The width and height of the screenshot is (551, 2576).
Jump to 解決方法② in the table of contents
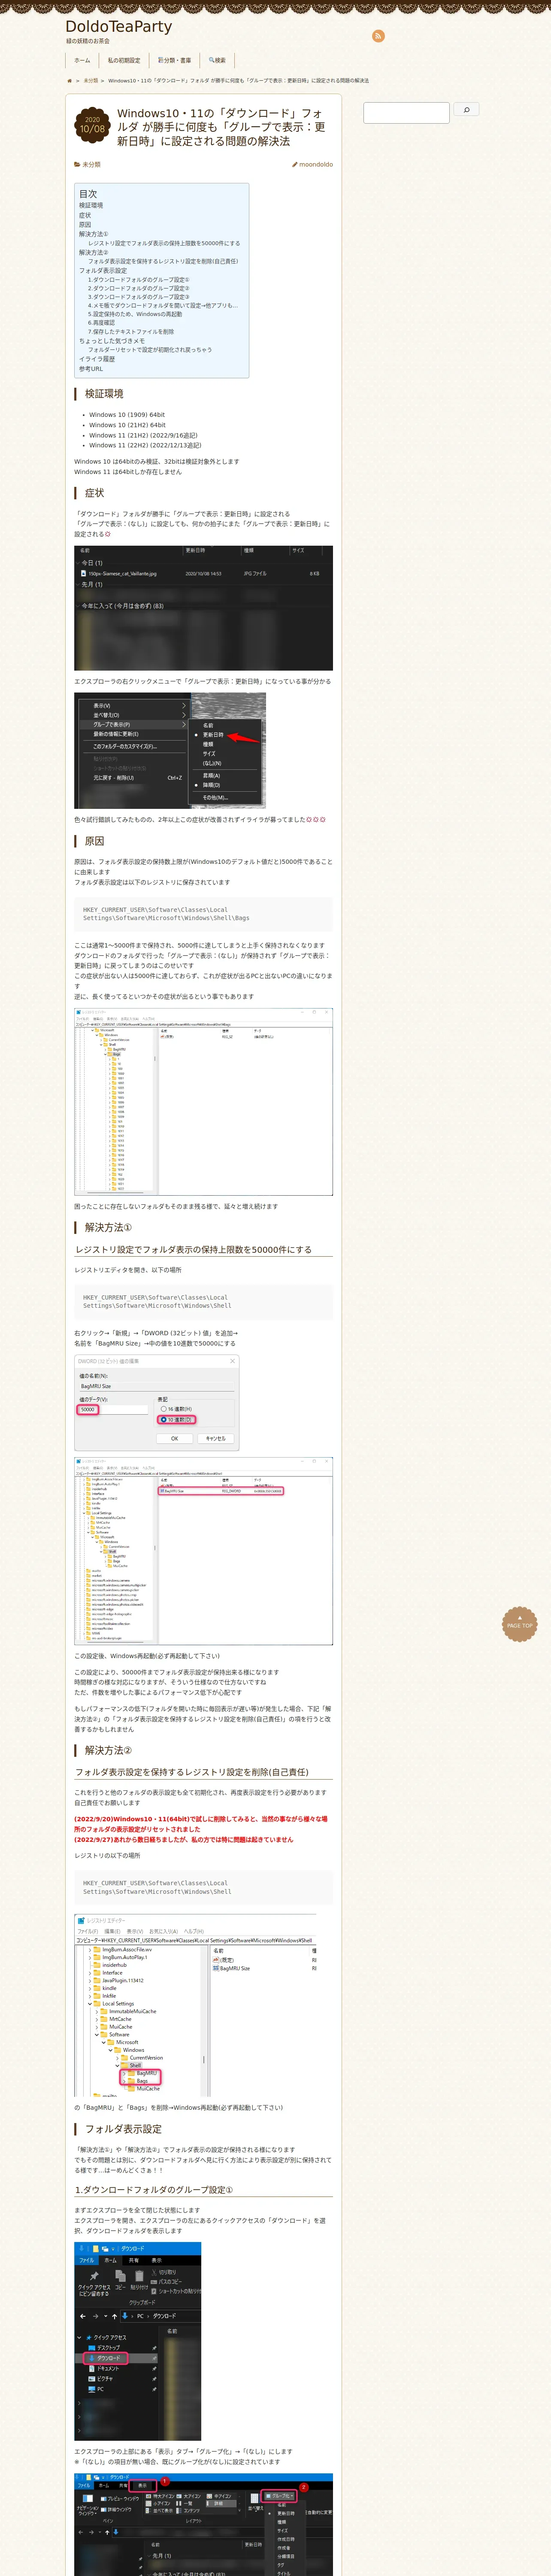tap(94, 252)
